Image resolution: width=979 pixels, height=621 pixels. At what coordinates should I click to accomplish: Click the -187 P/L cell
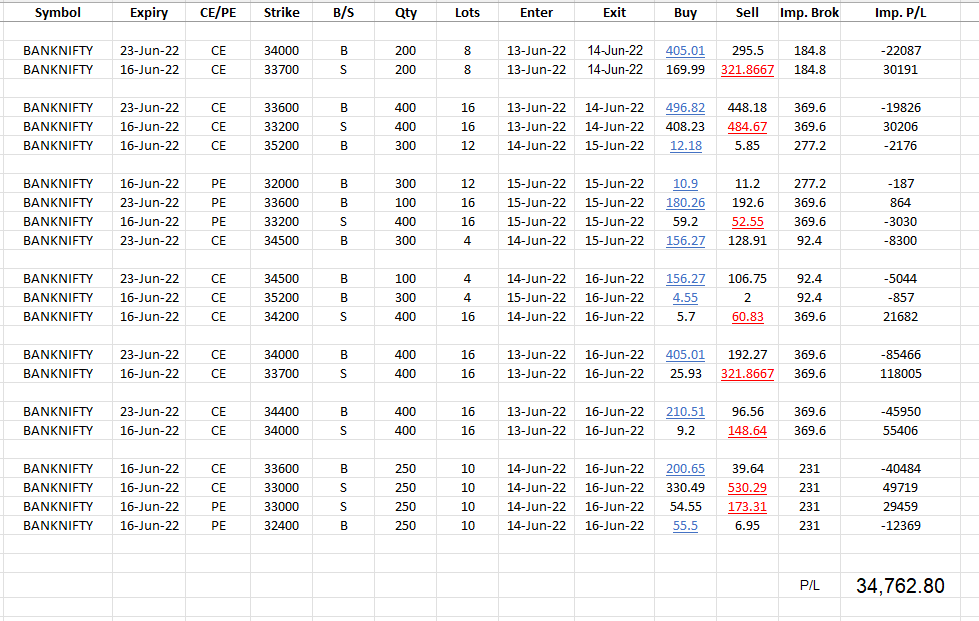point(900,183)
